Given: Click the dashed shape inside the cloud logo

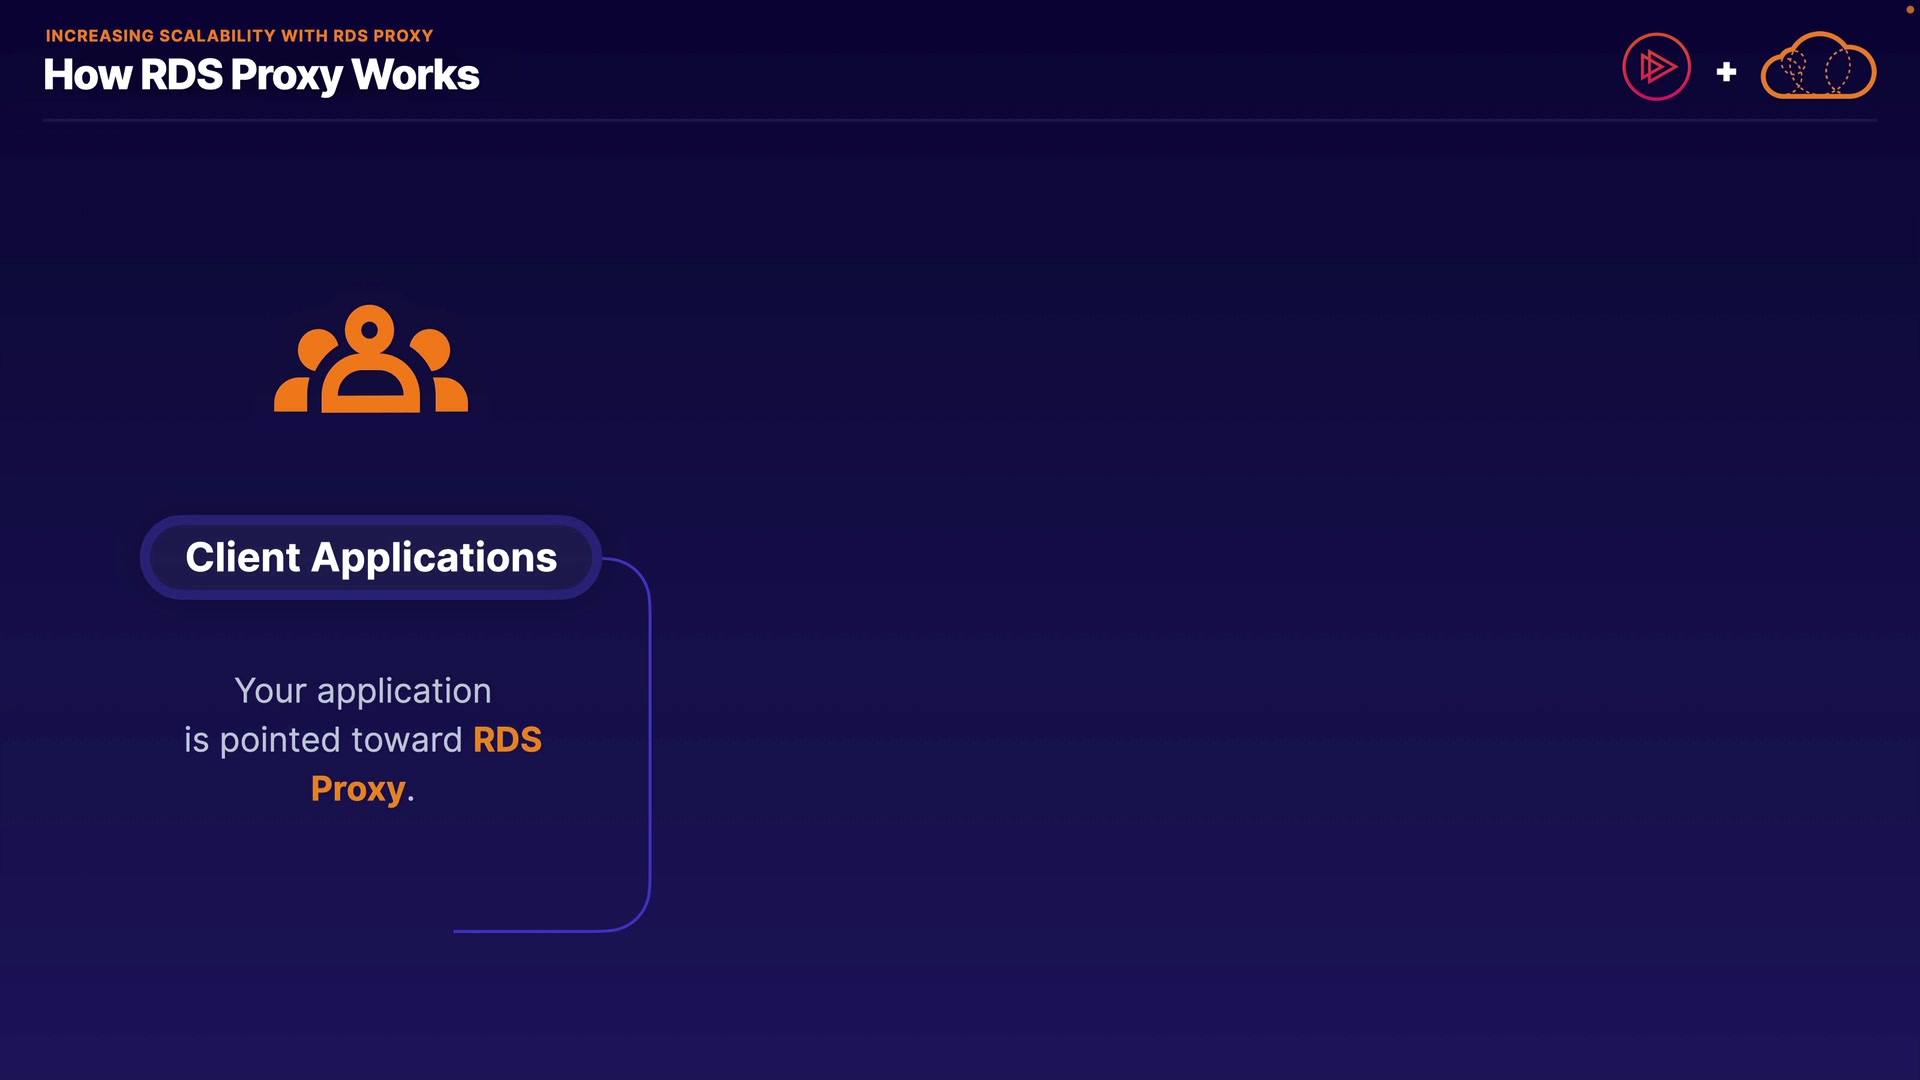Looking at the screenshot, I should click(x=1838, y=70).
